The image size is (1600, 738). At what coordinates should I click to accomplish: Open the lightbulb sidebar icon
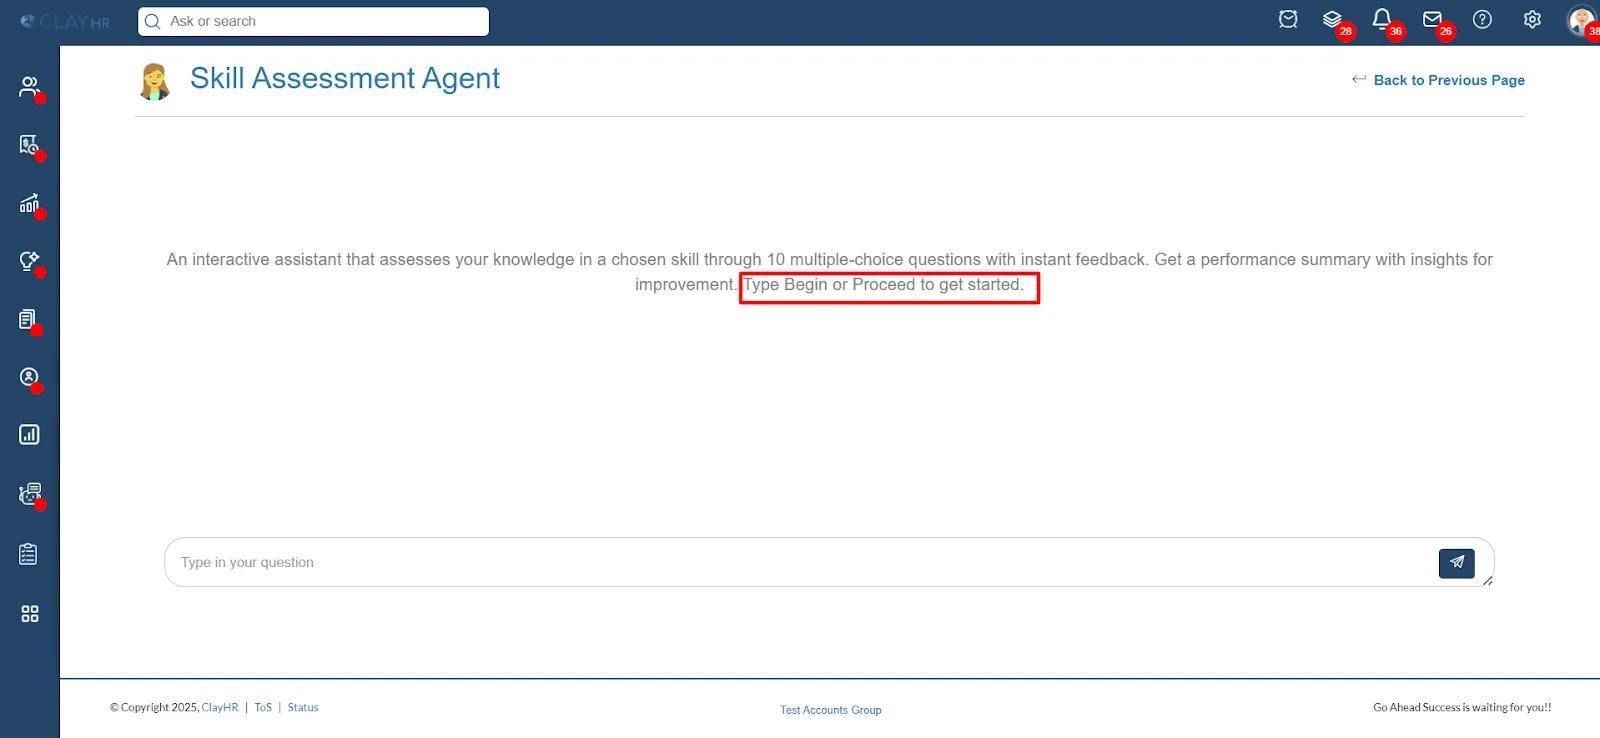click(29, 261)
